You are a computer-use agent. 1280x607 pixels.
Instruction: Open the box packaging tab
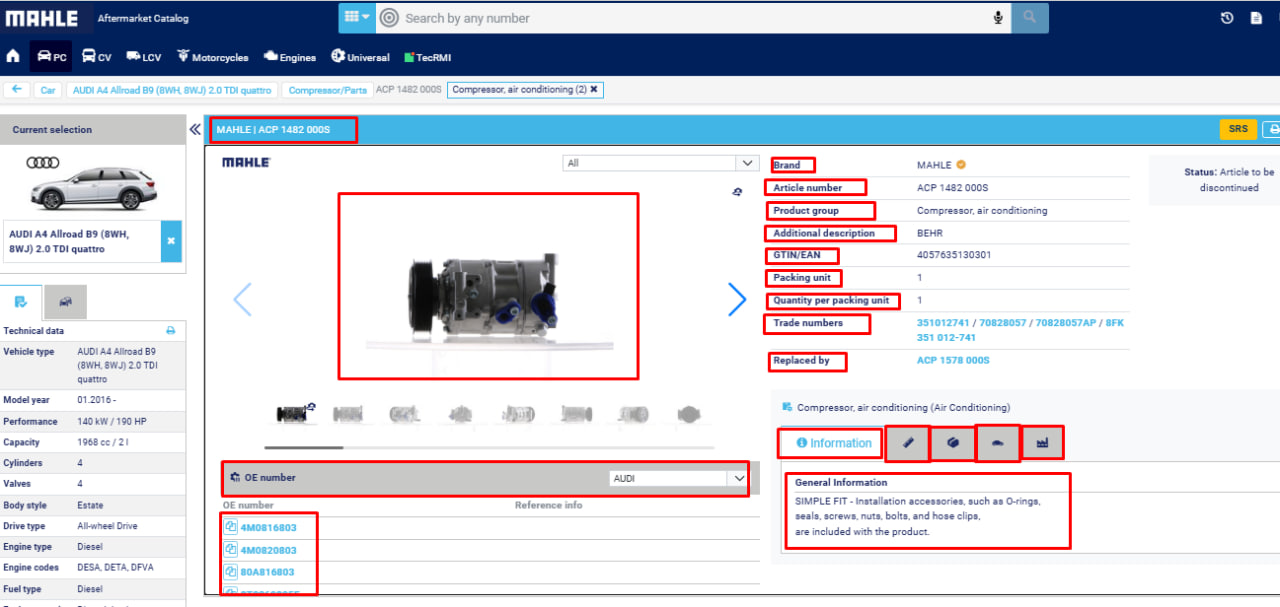[953, 443]
